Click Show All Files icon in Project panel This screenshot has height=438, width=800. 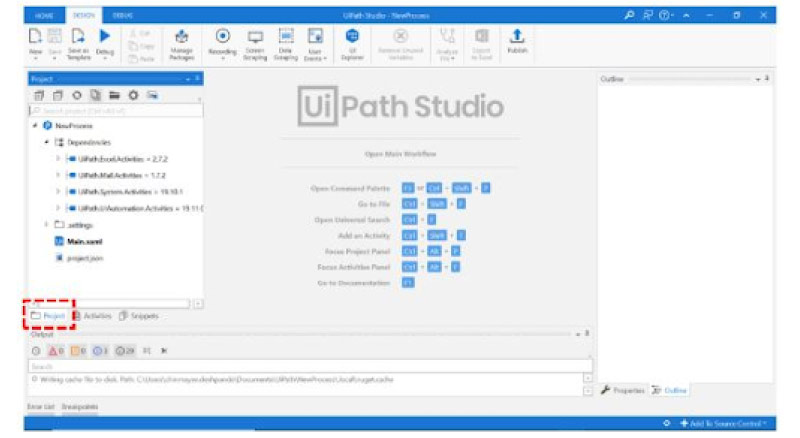(x=95, y=95)
